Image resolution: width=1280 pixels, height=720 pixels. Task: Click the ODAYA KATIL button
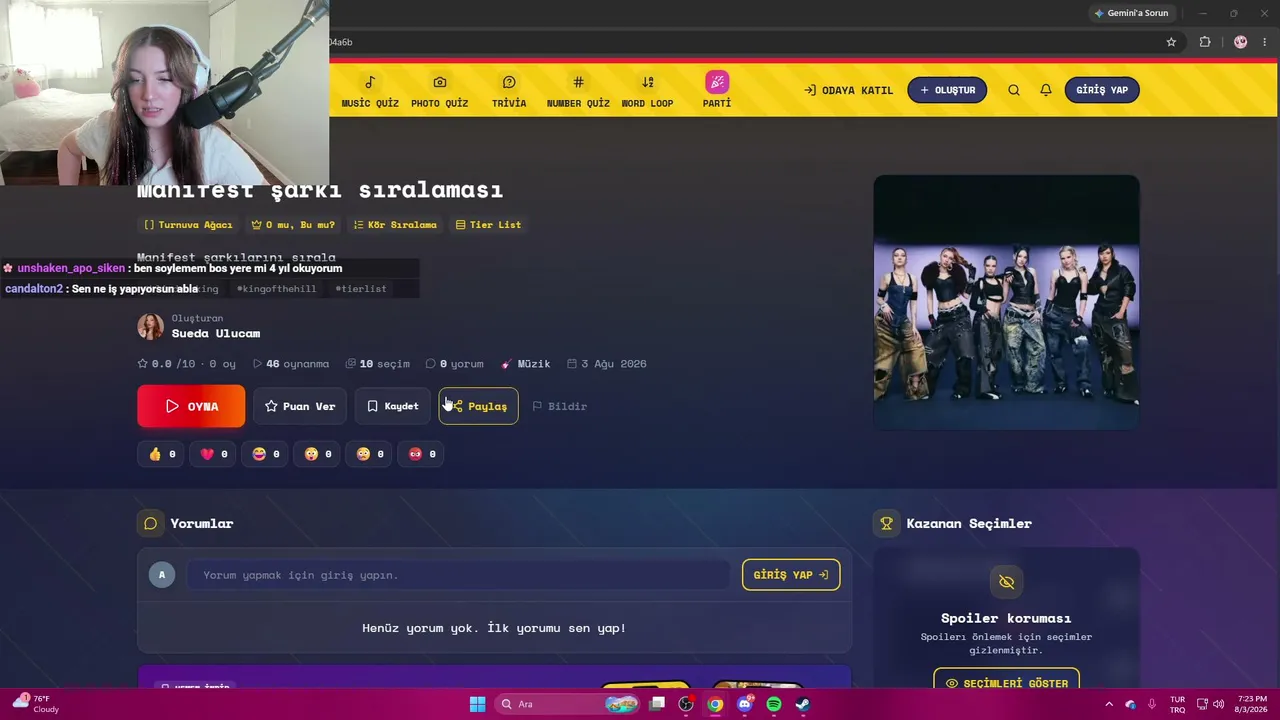coord(848,90)
